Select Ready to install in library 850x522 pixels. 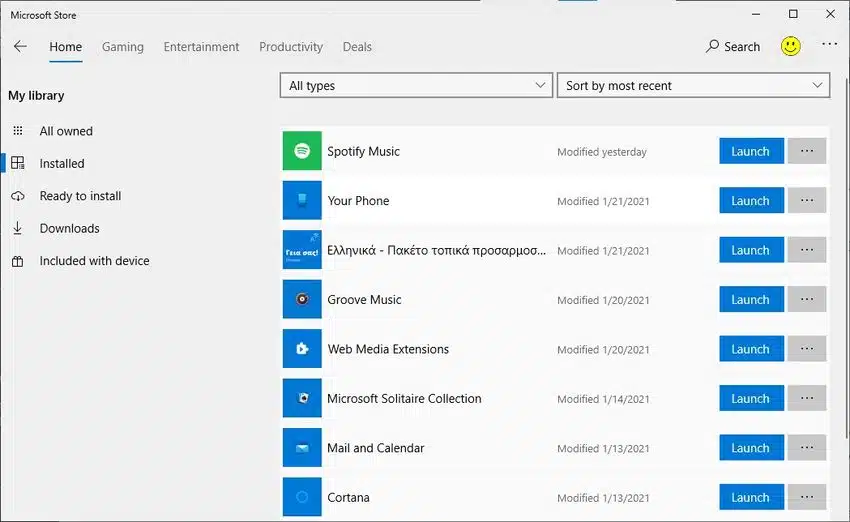point(80,196)
